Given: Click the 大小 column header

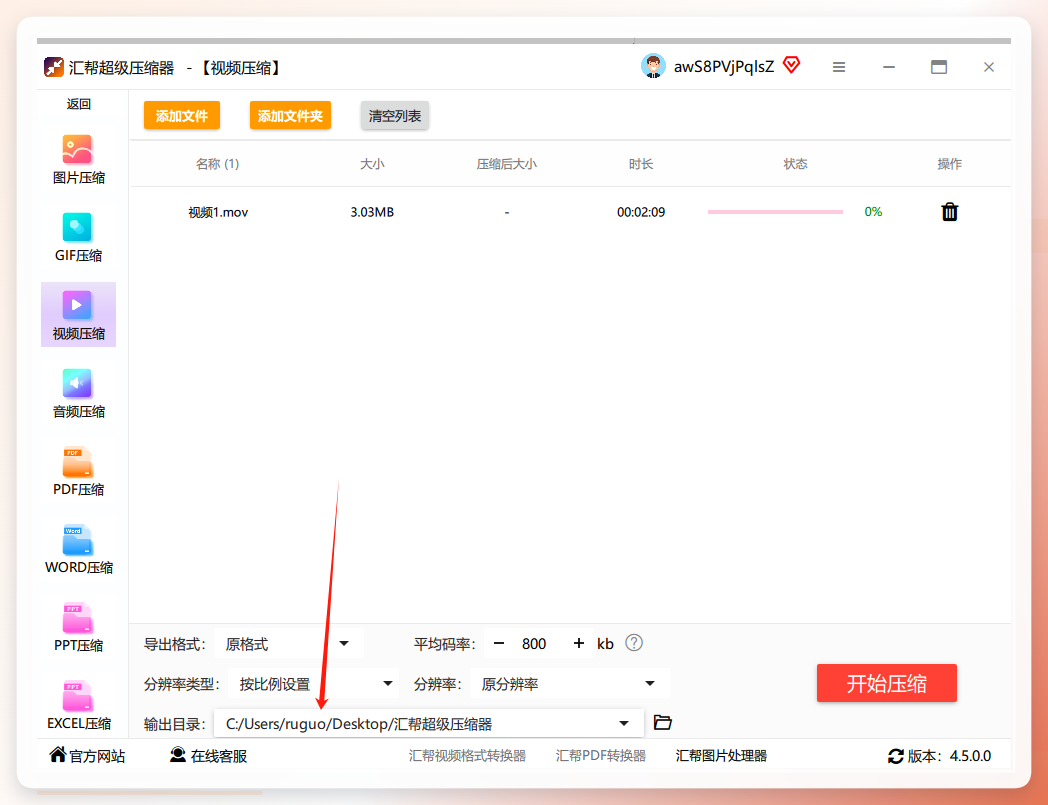Looking at the screenshot, I should pos(372,164).
